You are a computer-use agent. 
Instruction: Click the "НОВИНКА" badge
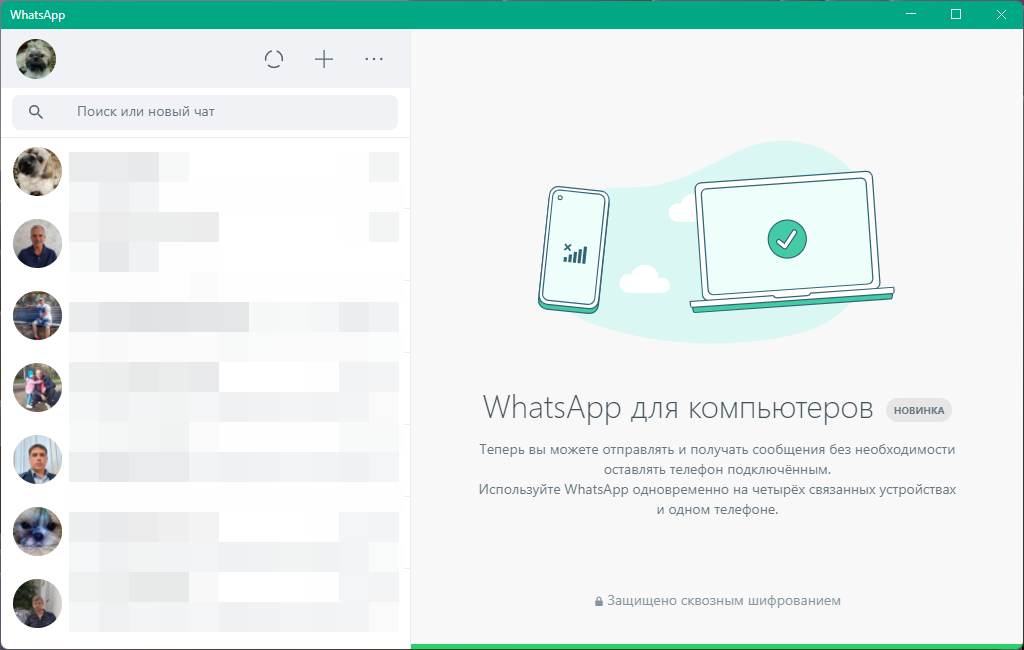click(919, 410)
